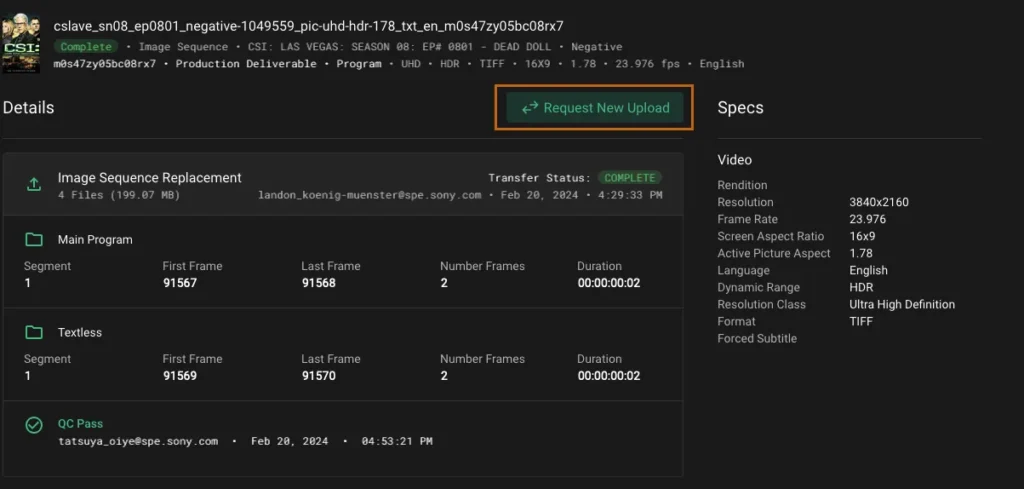This screenshot has height=489, width=1024.
Task: Click the Request New Upload button
Action: (x=595, y=108)
